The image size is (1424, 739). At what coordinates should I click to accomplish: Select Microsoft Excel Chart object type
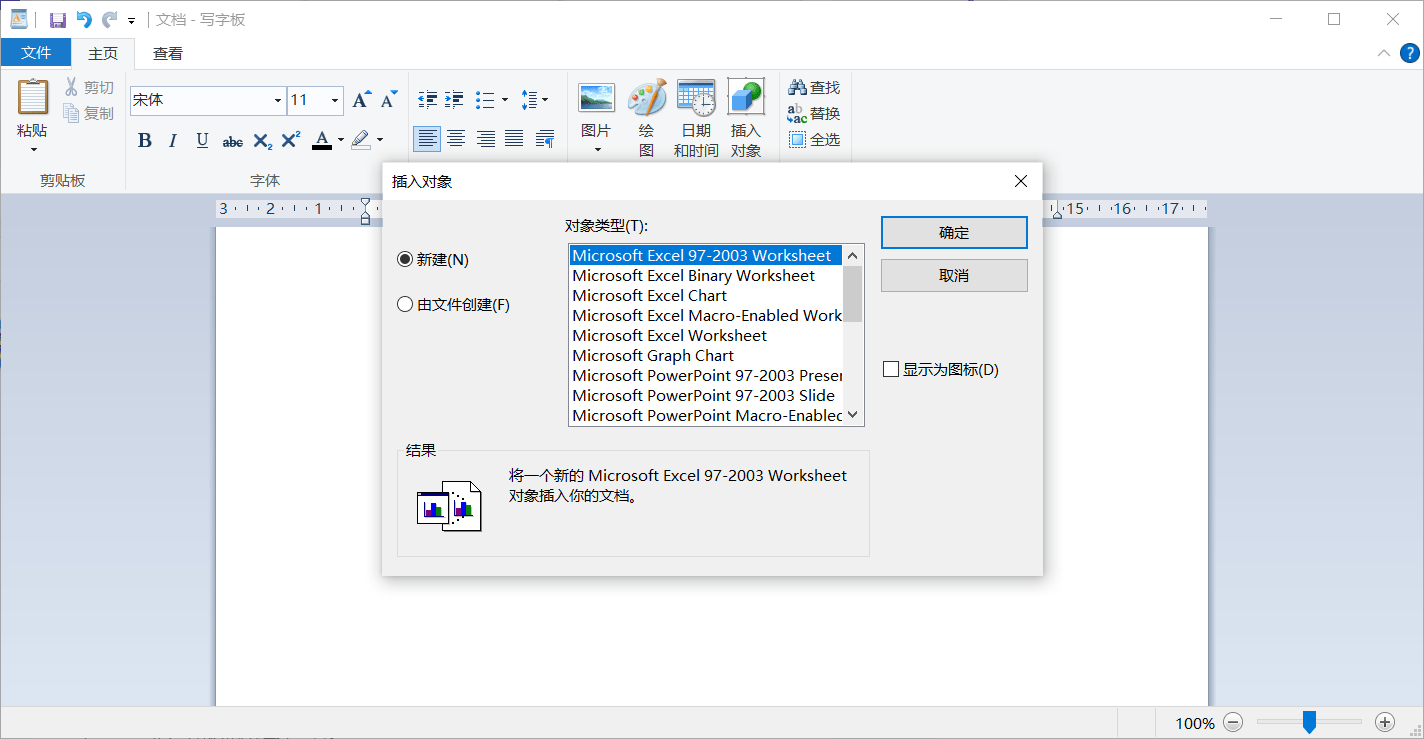pos(706,296)
